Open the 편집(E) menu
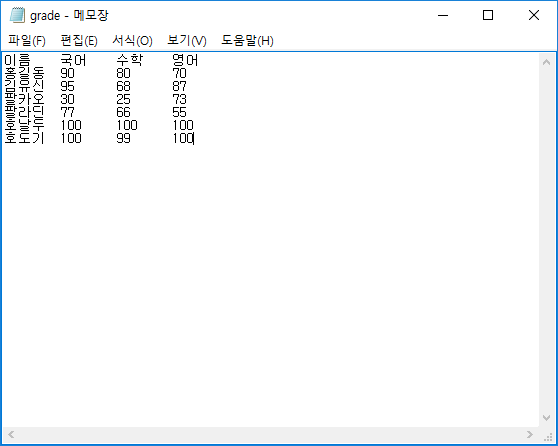This screenshot has height=446, width=558. (x=79, y=41)
